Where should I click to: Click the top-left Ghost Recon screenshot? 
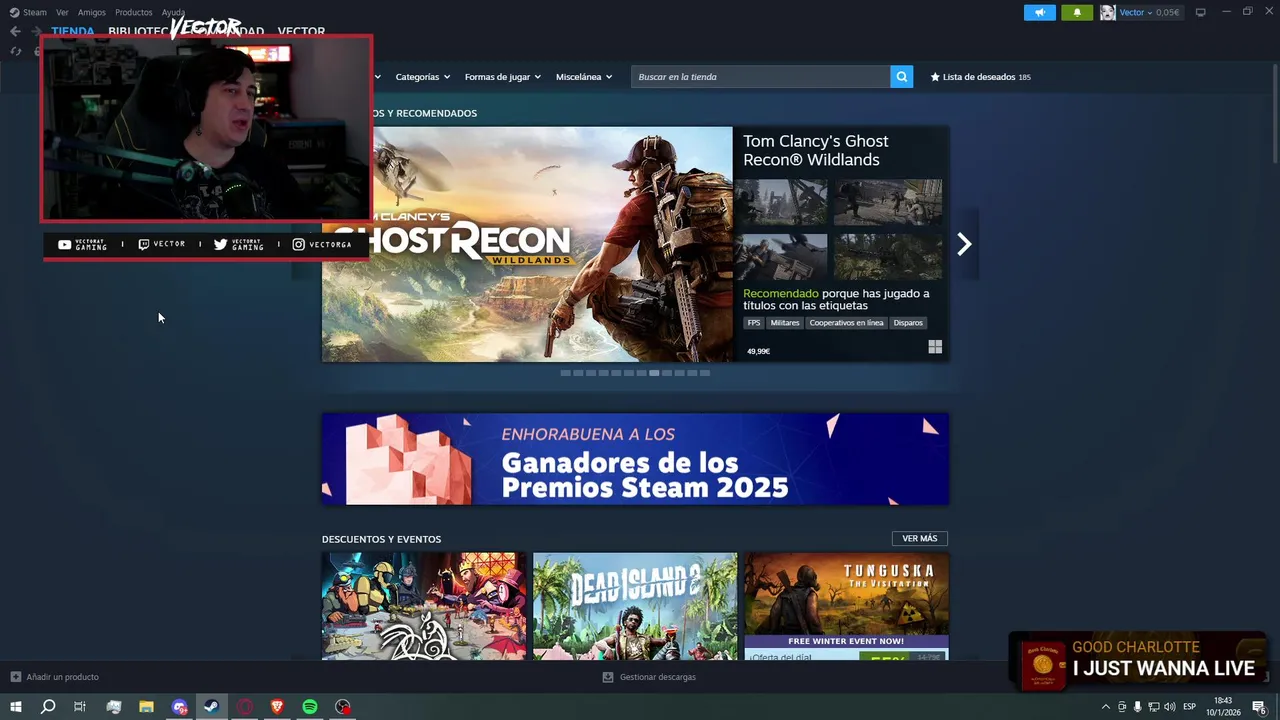(781, 203)
